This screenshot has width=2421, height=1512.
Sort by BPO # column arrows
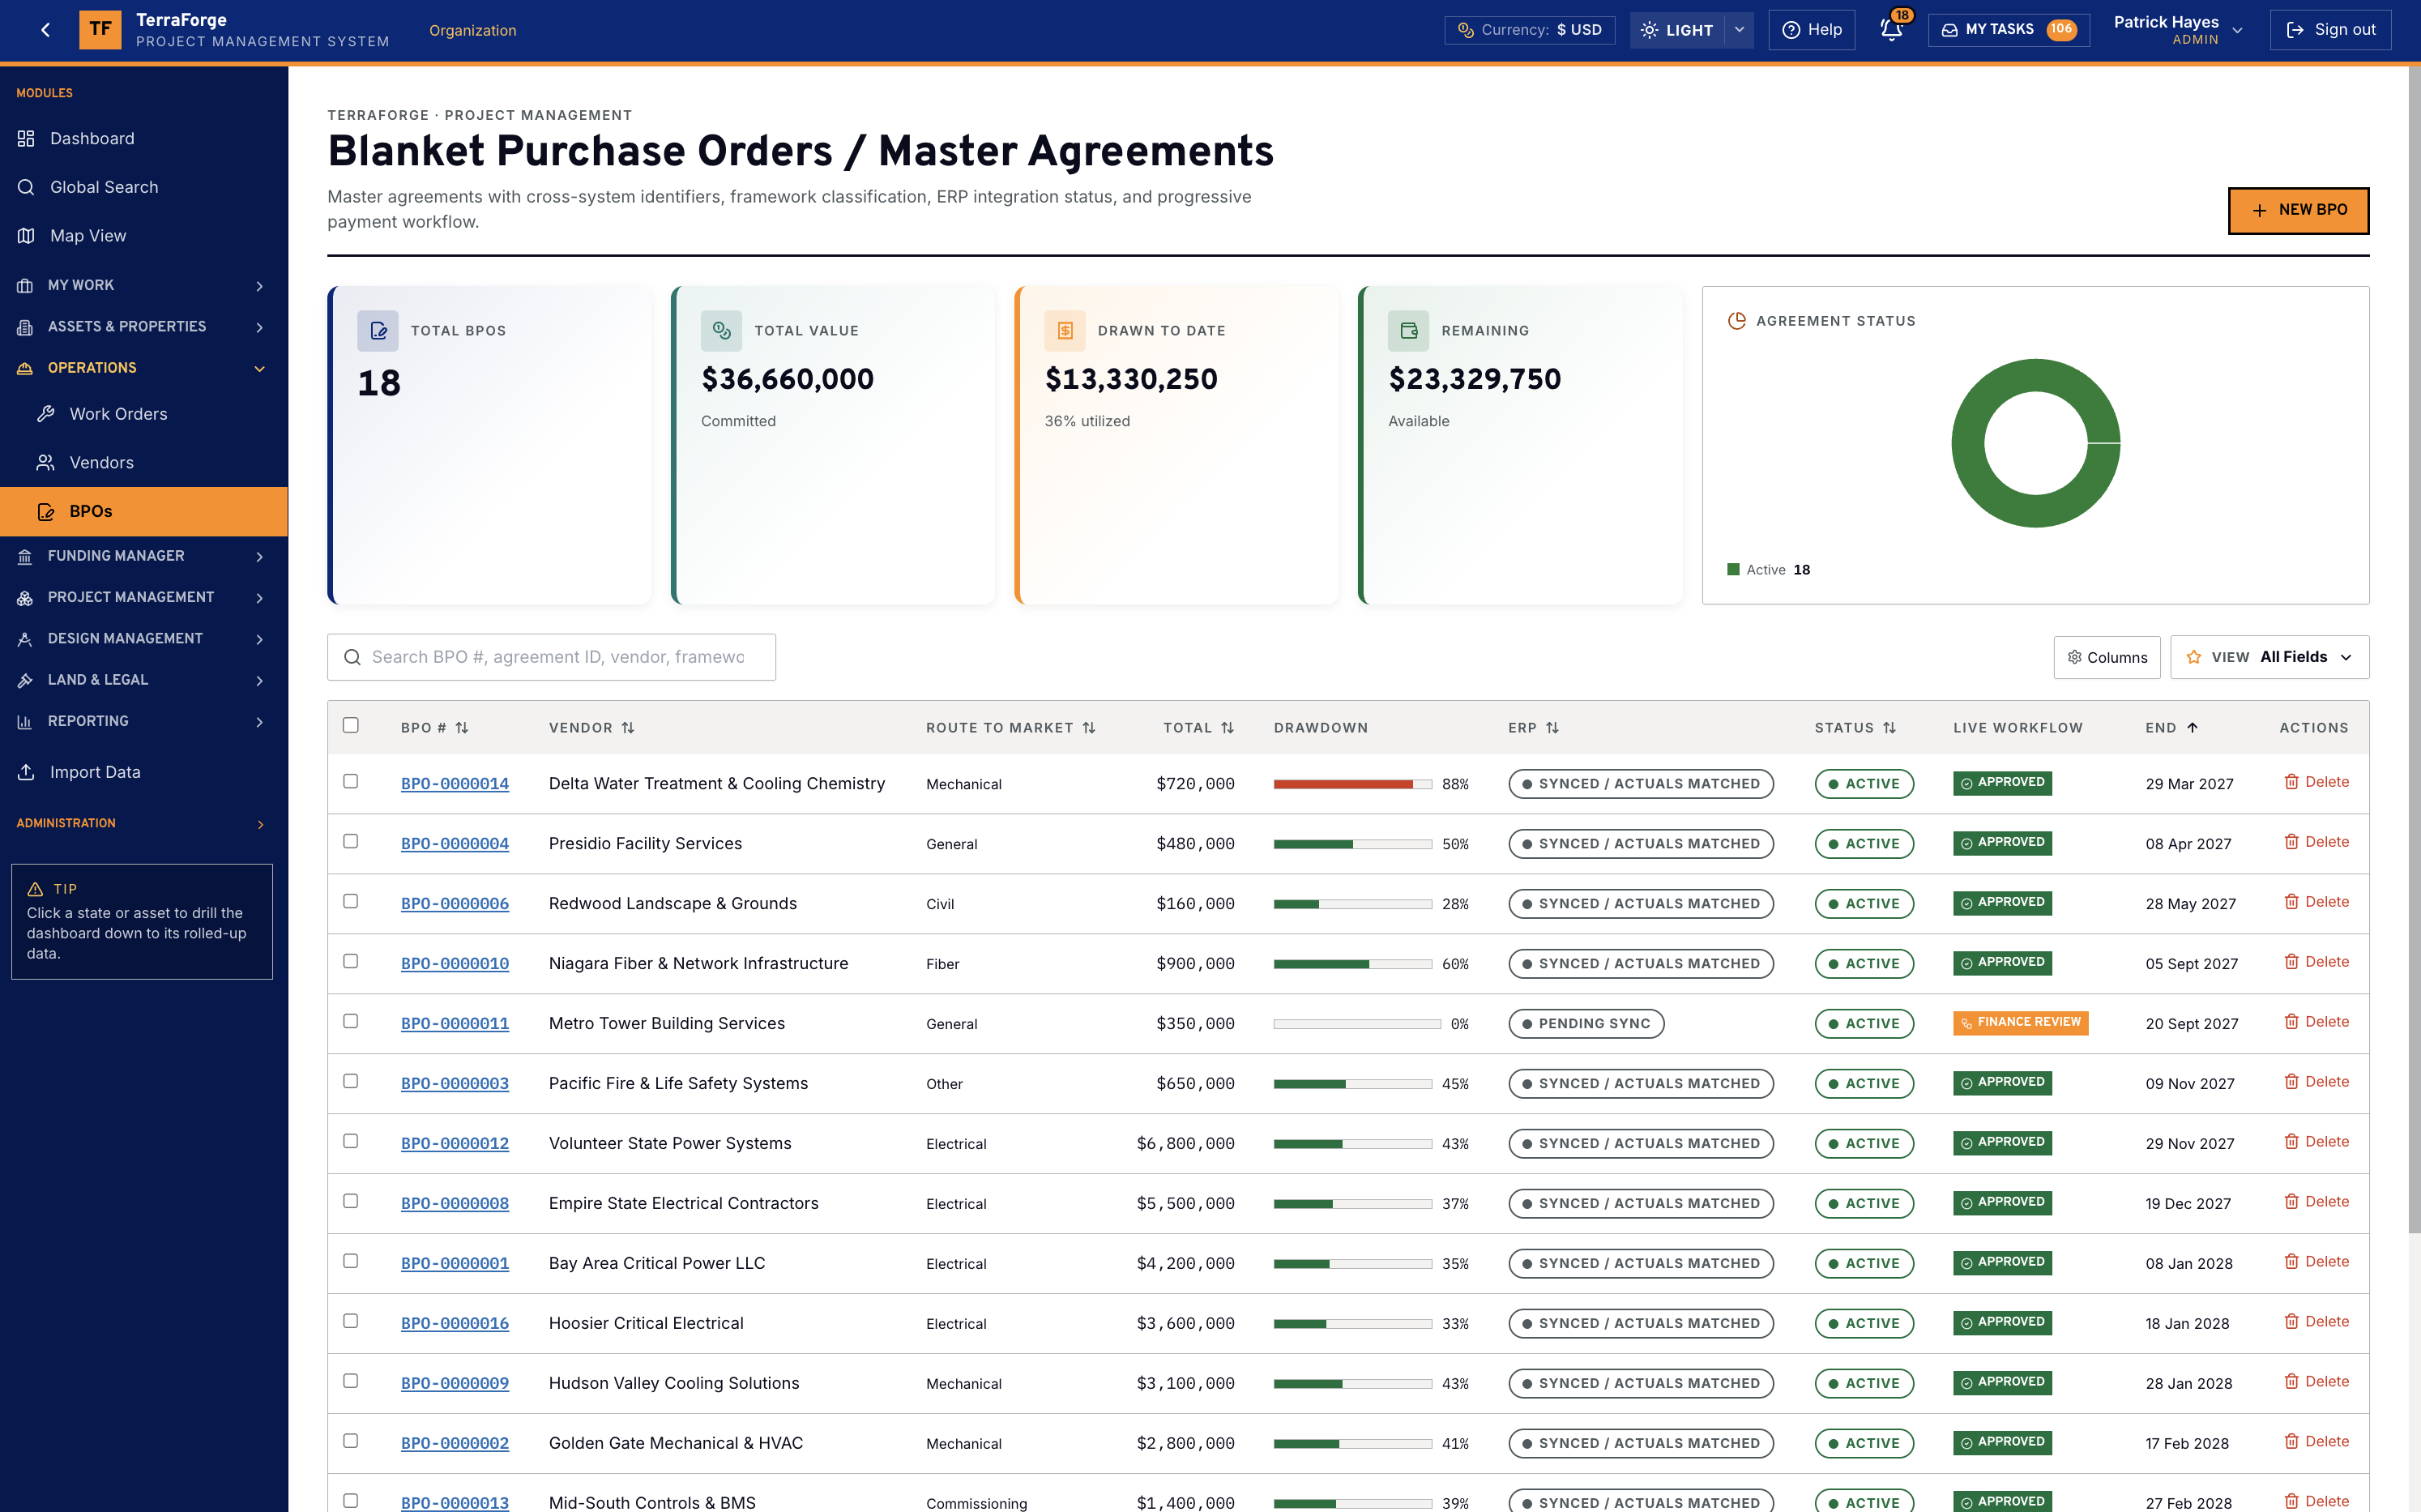point(462,728)
